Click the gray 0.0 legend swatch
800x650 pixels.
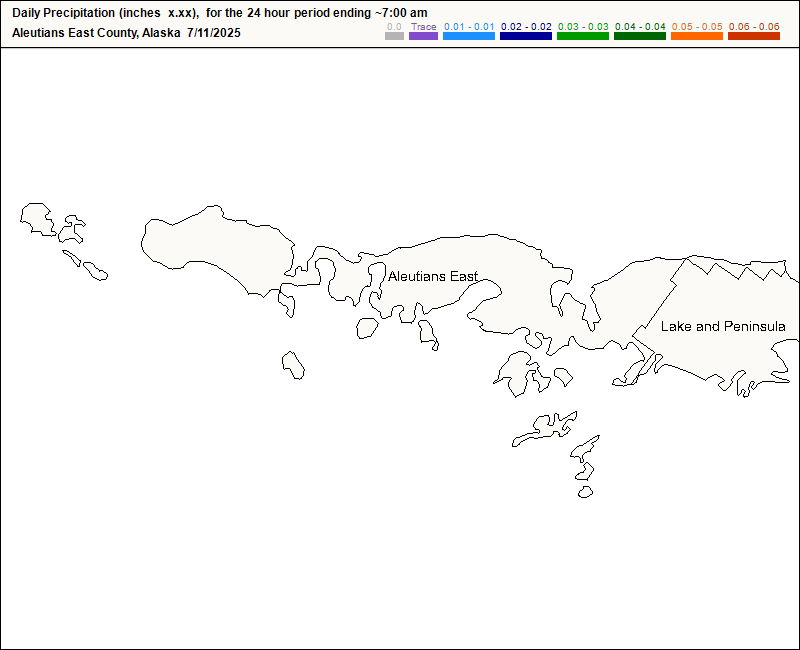pyautogui.click(x=394, y=36)
